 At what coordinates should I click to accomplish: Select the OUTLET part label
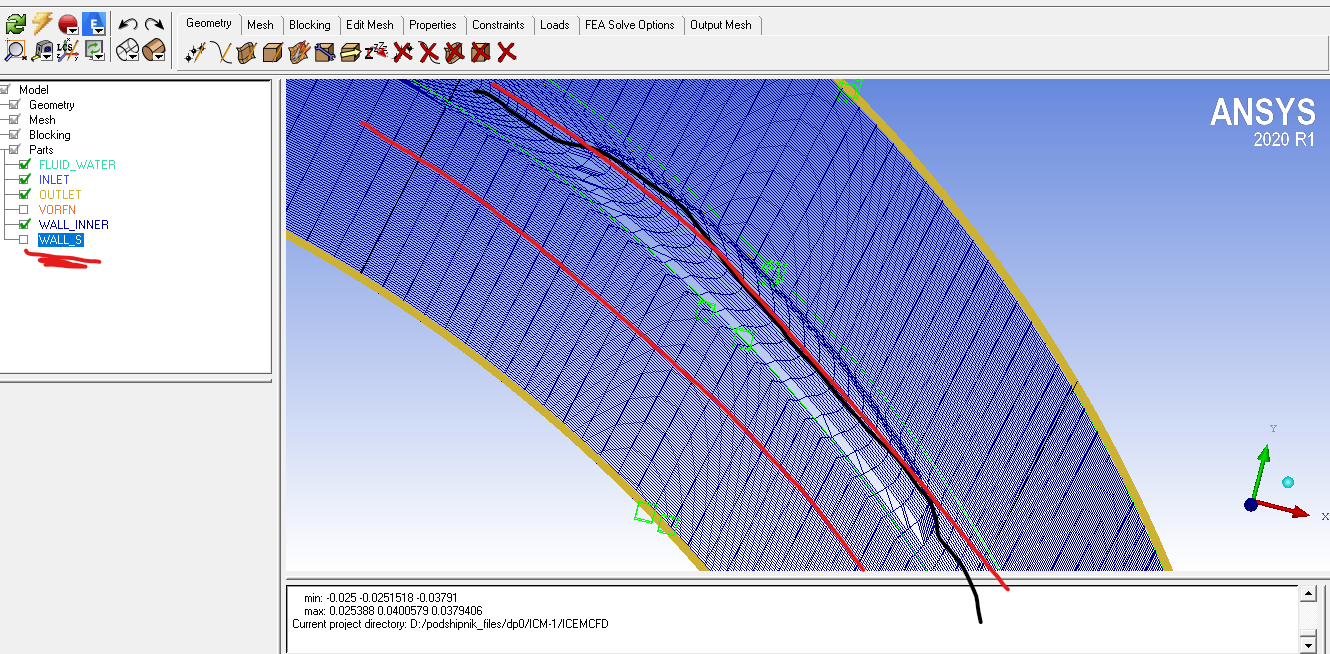(60, 195)
